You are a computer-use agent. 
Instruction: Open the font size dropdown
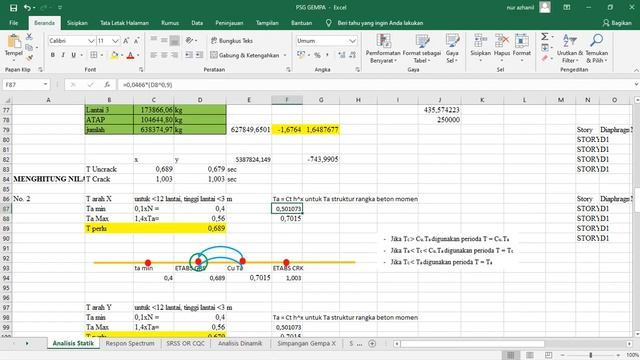[115, 41]
